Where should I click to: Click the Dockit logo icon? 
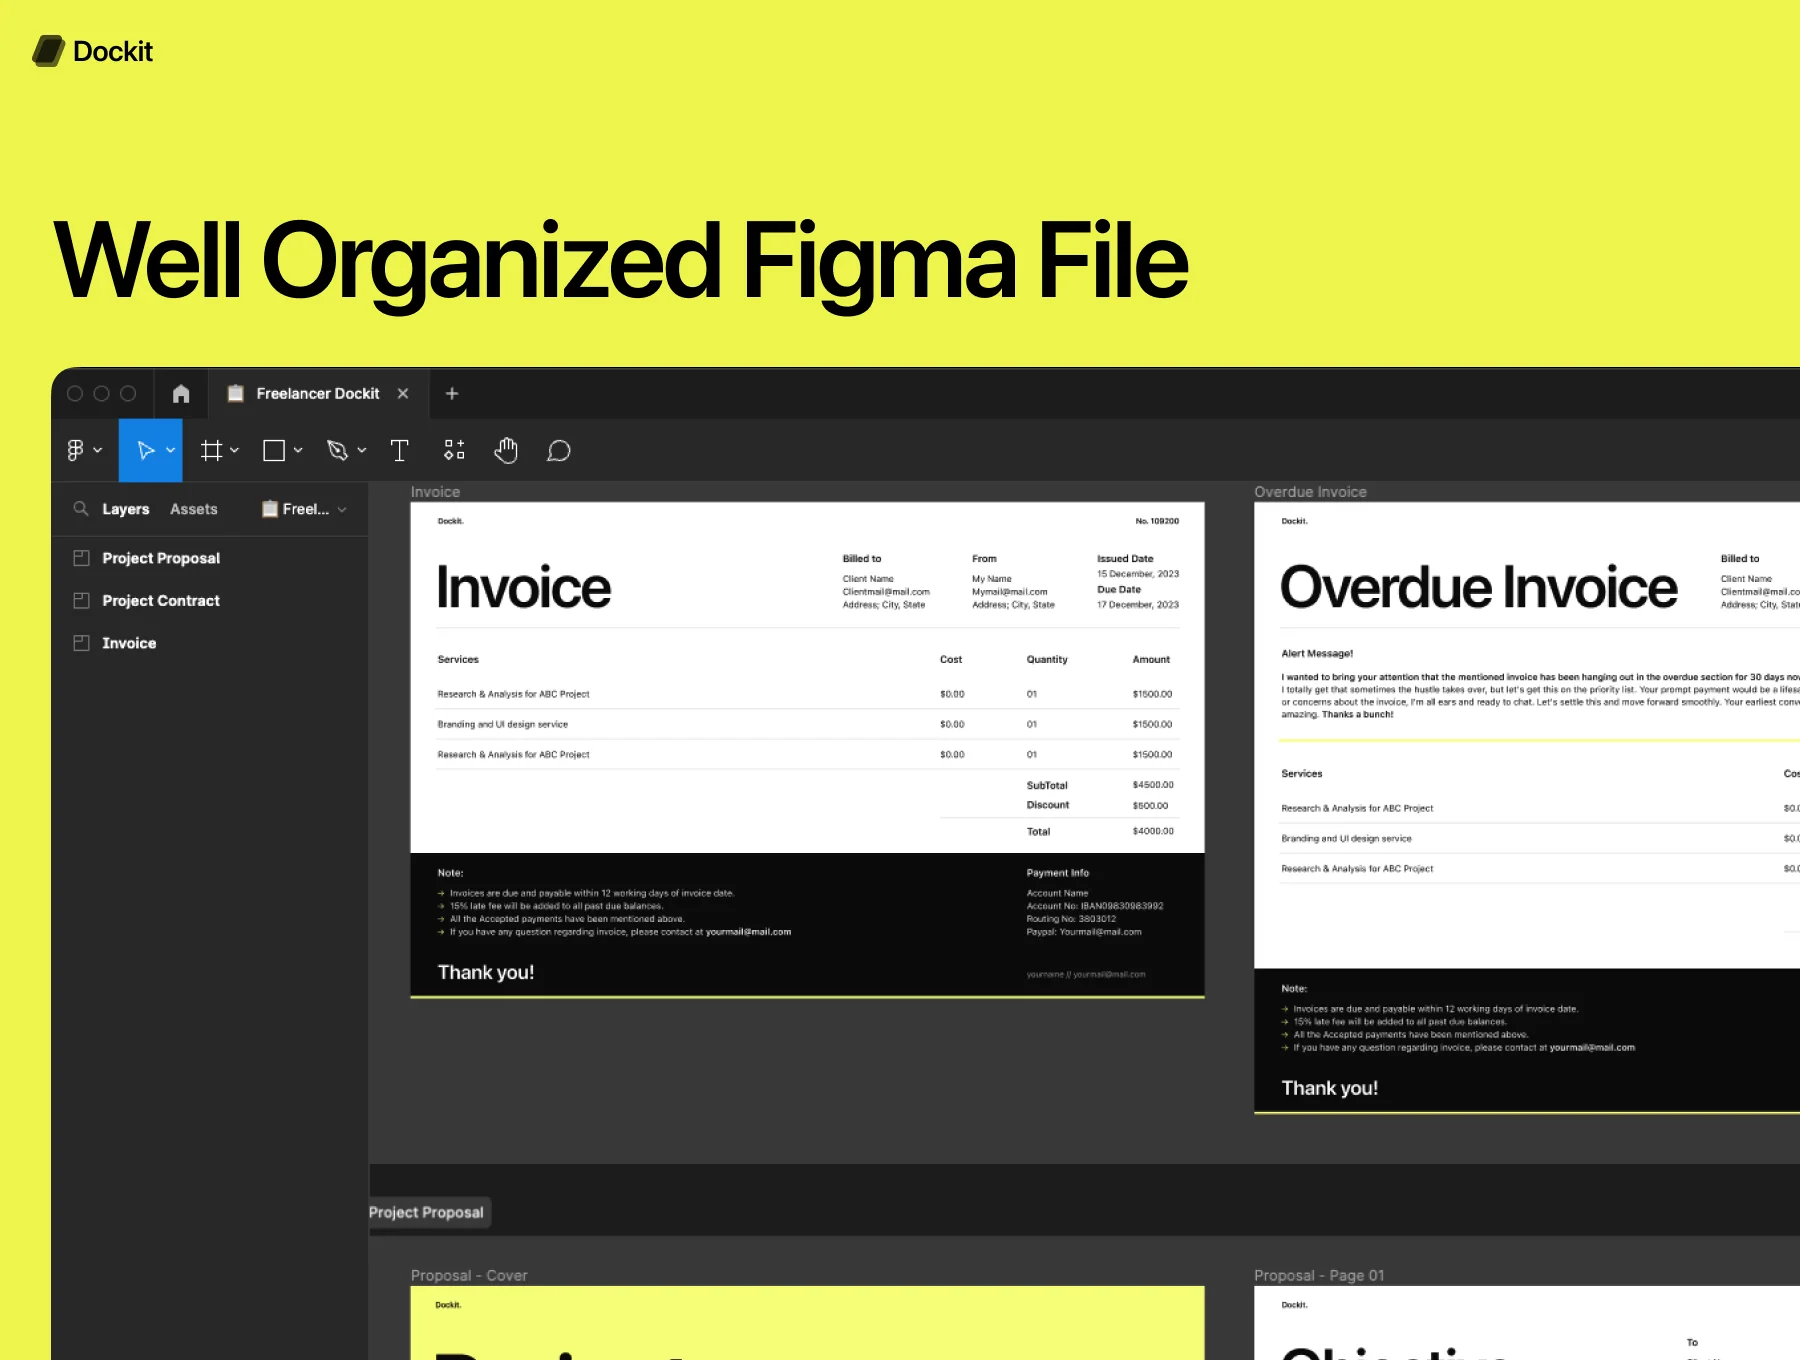coord(48,51)
